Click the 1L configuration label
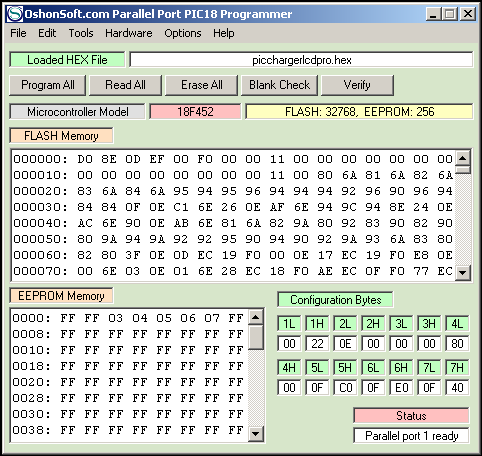This screenshot has height=456, width=482. [x=289, y=323]
